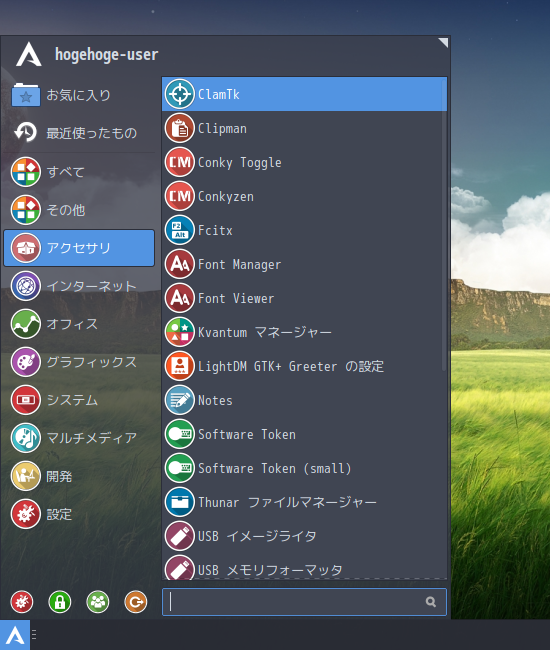Launch Kvantum マネージャー
Image resolution: width=550 pixels, height=650 pixels.
click(x=304, y=332)
